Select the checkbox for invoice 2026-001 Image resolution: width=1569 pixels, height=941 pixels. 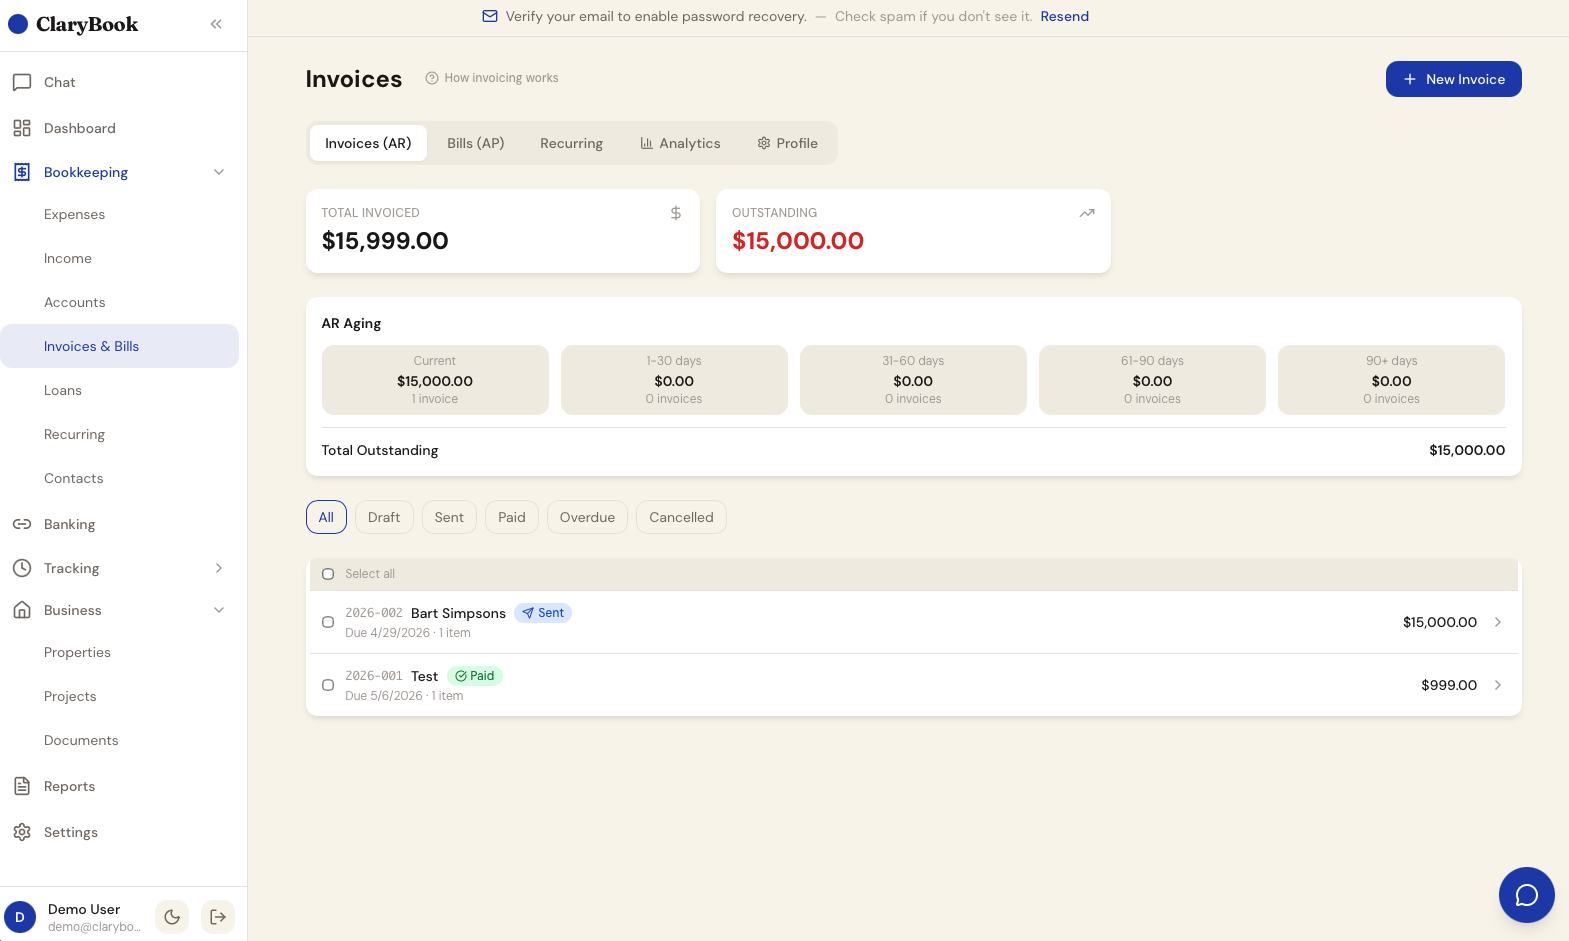328,685
